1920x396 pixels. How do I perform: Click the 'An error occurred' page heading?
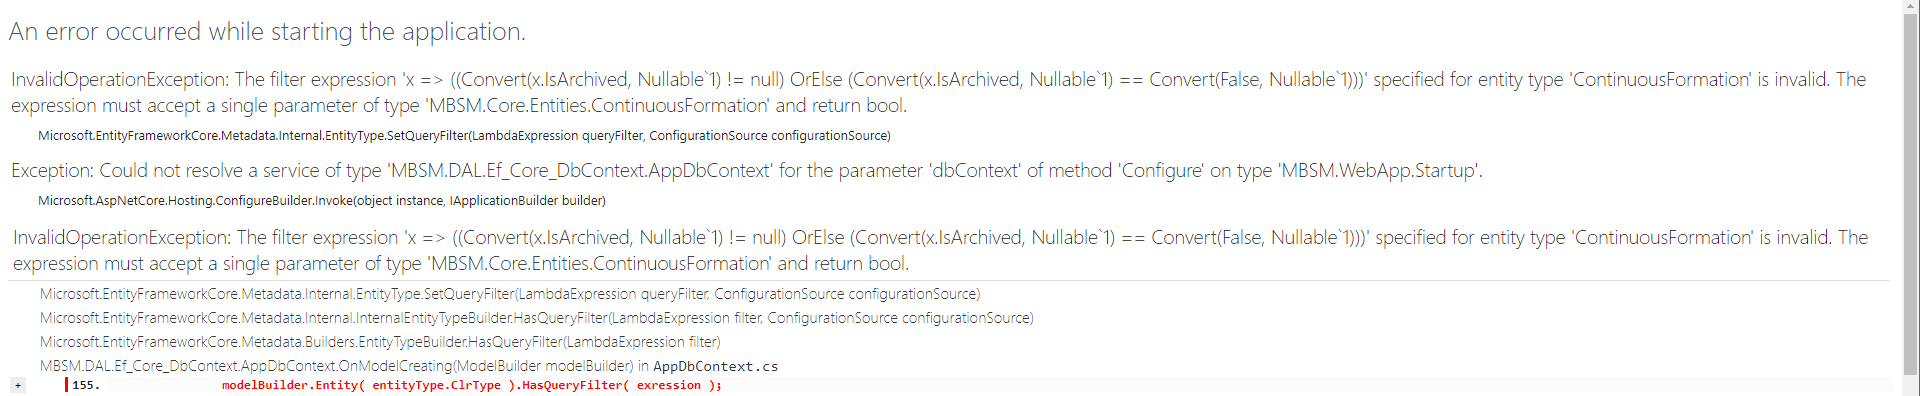pos(267,32)
